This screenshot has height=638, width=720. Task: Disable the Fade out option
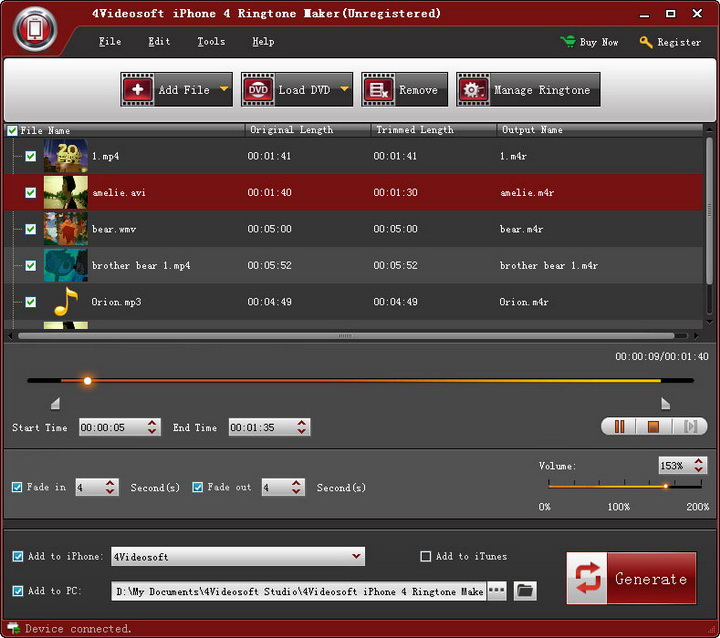tap(197, 487)
